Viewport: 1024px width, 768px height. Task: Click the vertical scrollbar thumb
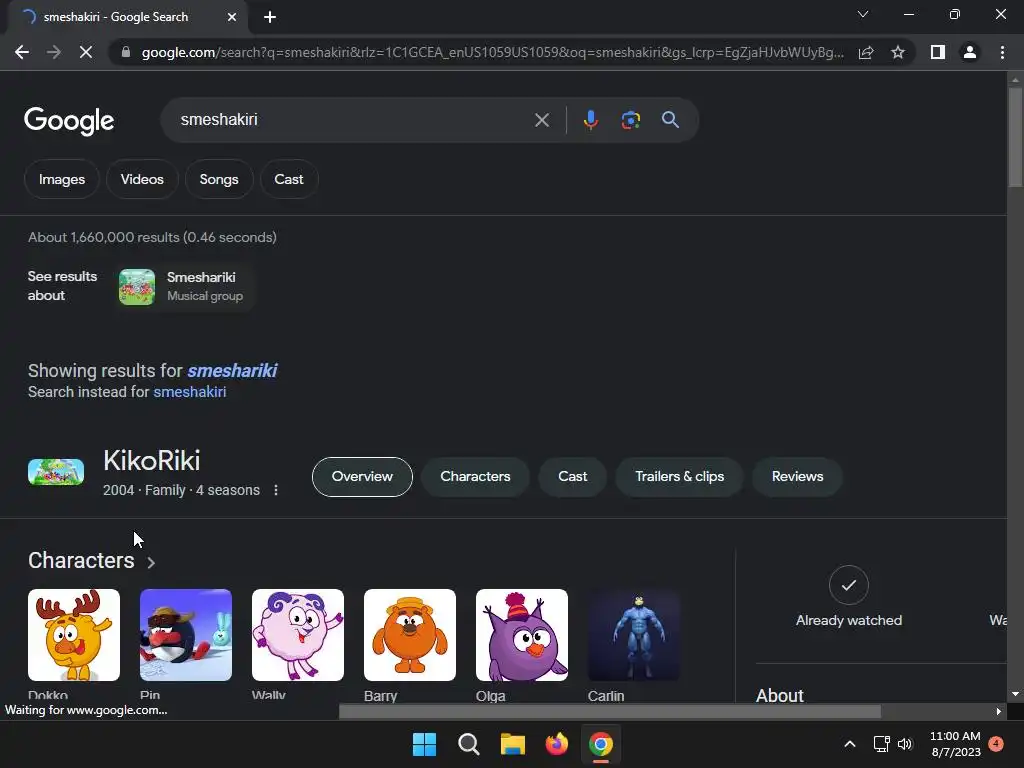pos(1015,137)
